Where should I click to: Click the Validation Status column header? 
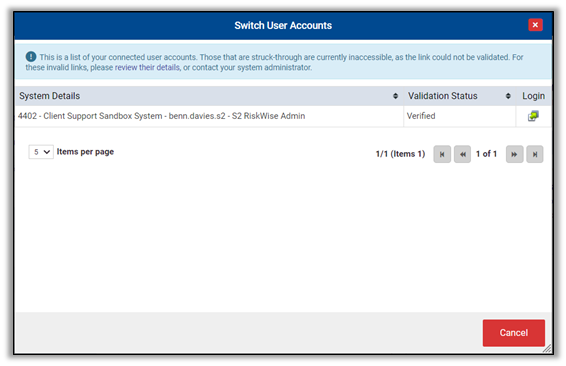click(x=460, y=96)
